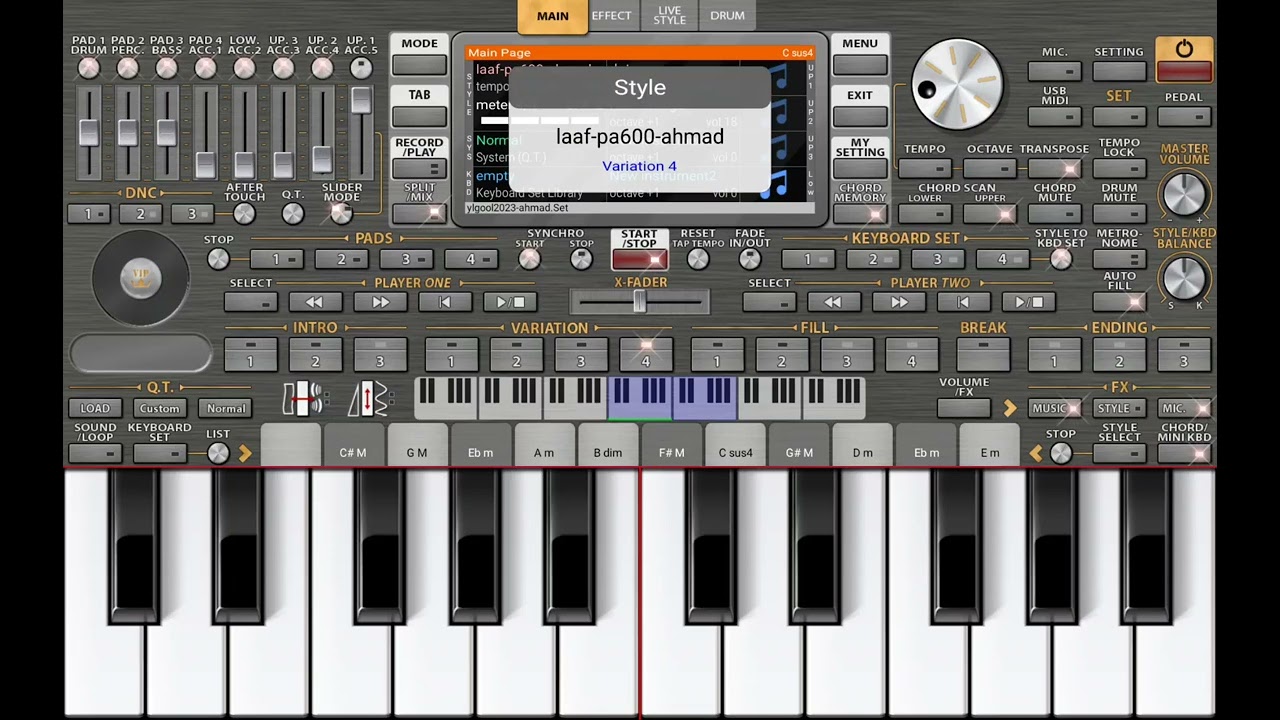Turn the SLIDER MODE knob
The width and height of the screenshot is (1280, 720).
point(341,213)
